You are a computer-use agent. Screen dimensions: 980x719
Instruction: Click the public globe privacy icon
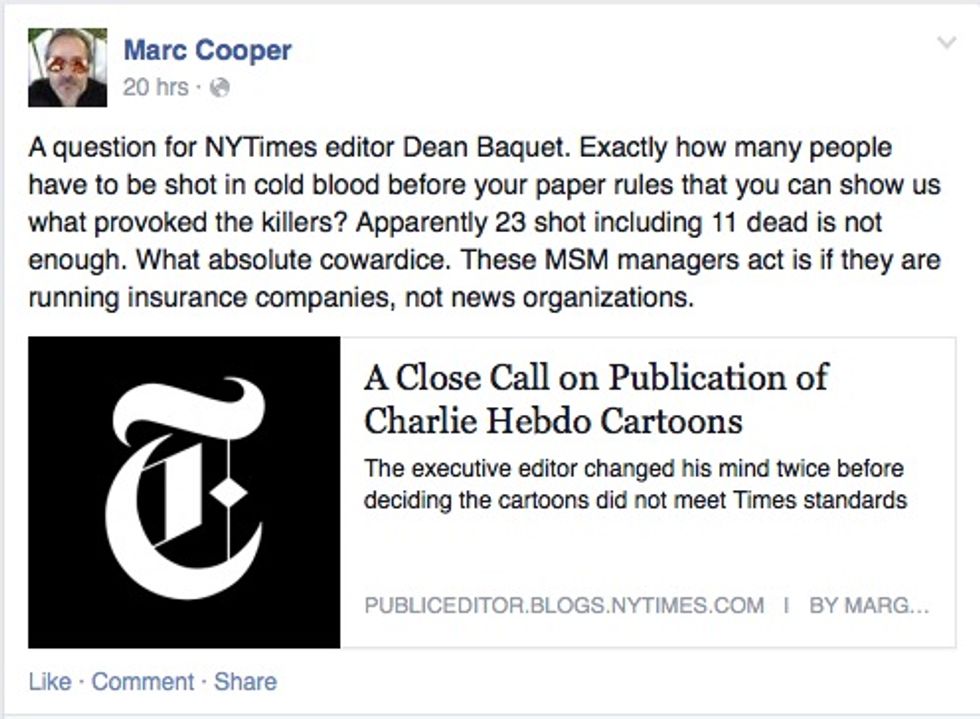tap(221, 88)
